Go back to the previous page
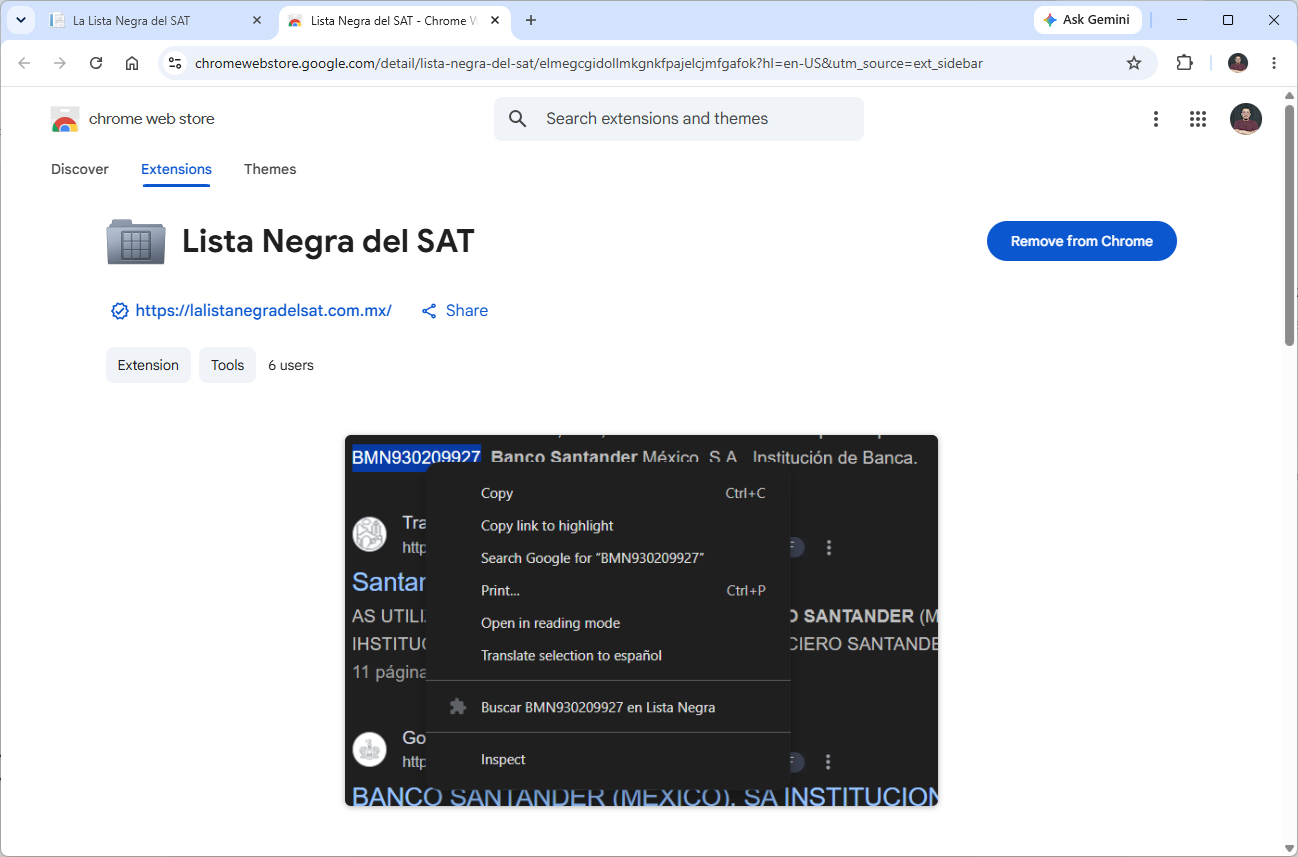Viewport: 1298px width, 857px height. [x=24, y=63]
